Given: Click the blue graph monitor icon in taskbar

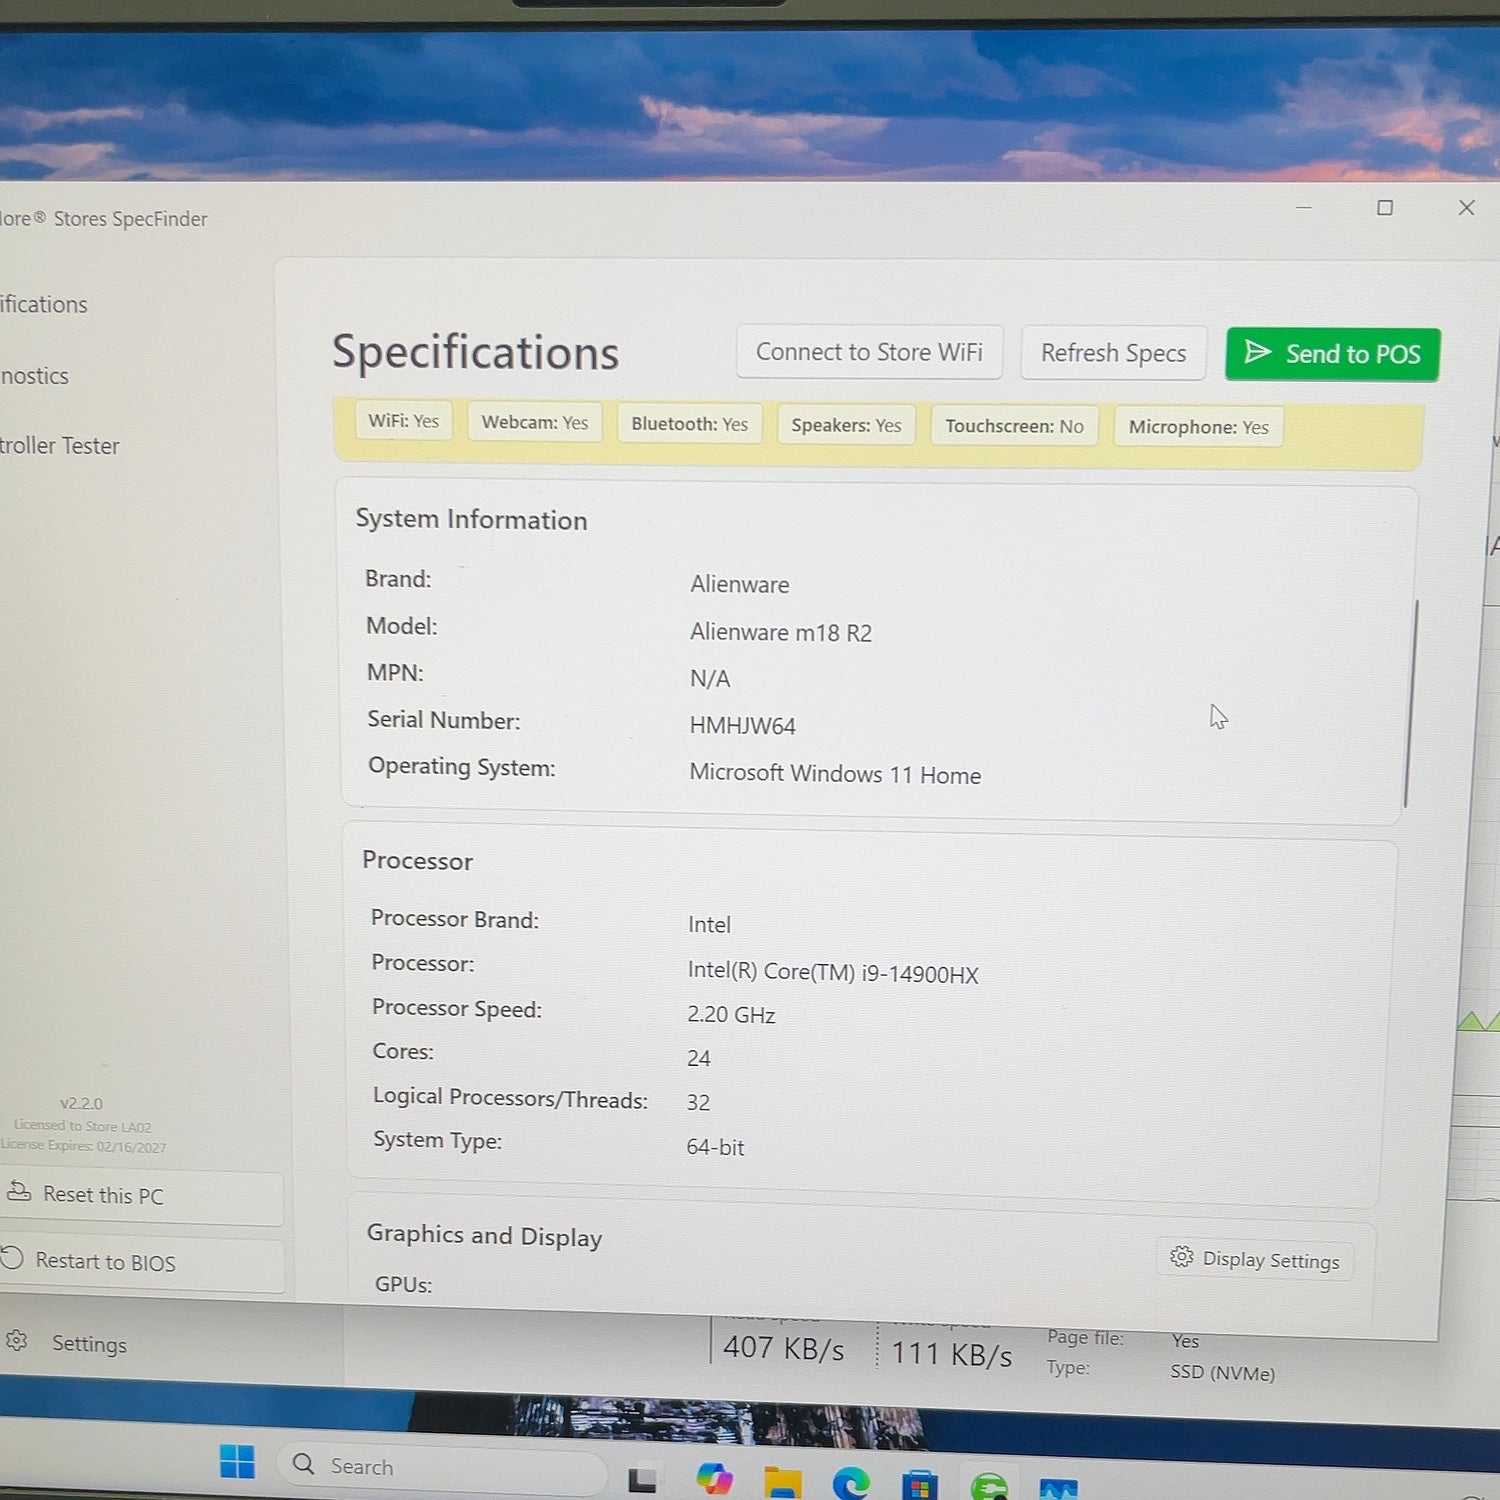Looking at the screenshot, I should point(1059,1488).
